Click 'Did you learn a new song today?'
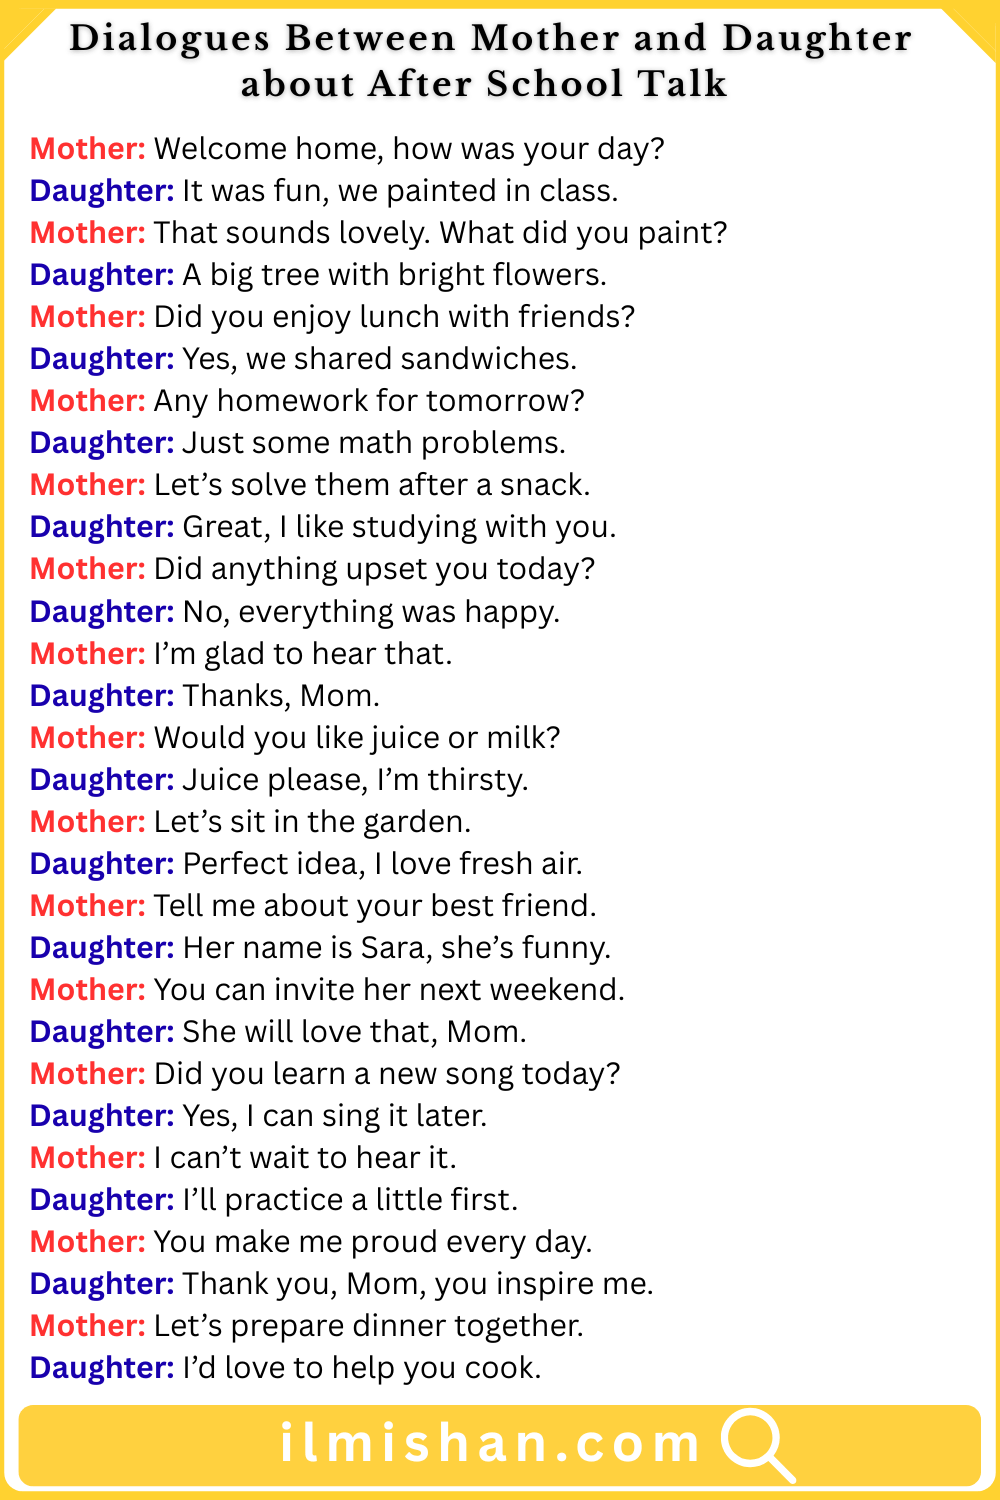The image size is (1000, 1500). [387, 1074]
